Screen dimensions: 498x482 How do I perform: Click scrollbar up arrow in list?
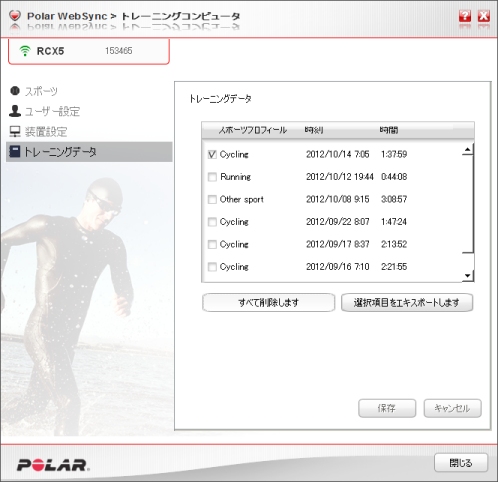click(468, 150)
